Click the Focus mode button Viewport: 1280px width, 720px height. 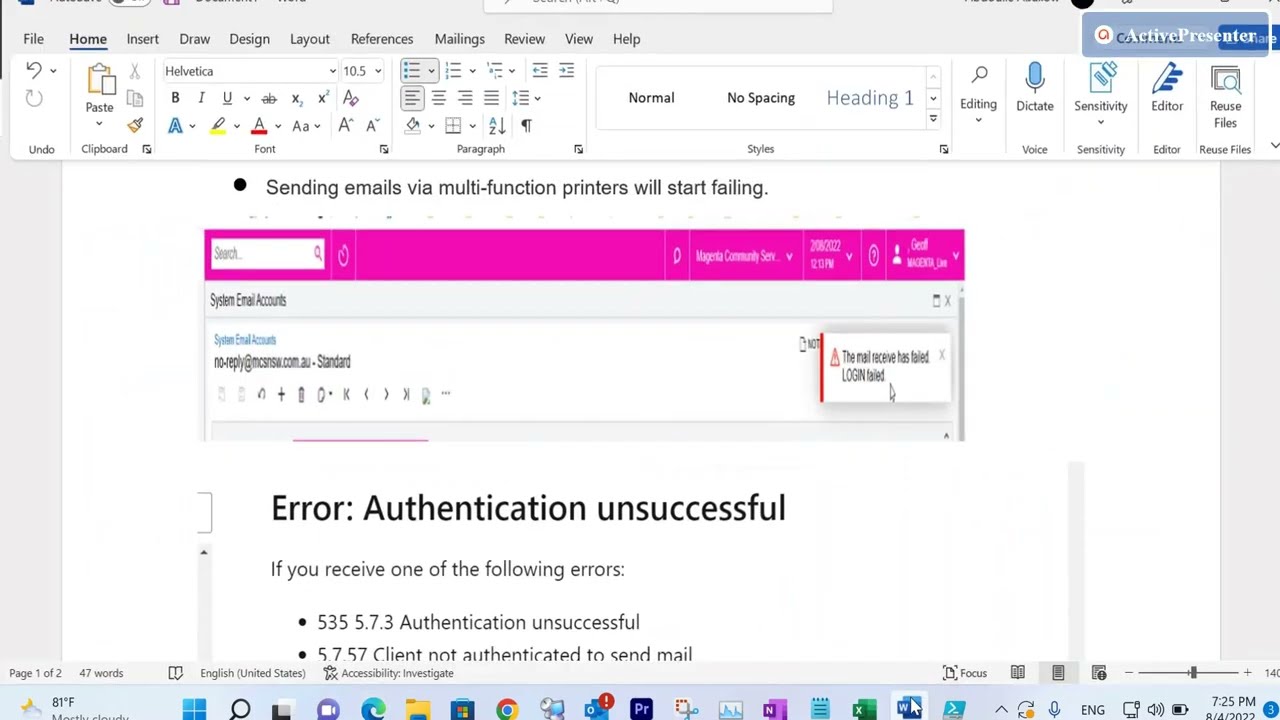[x=965, y=673]
